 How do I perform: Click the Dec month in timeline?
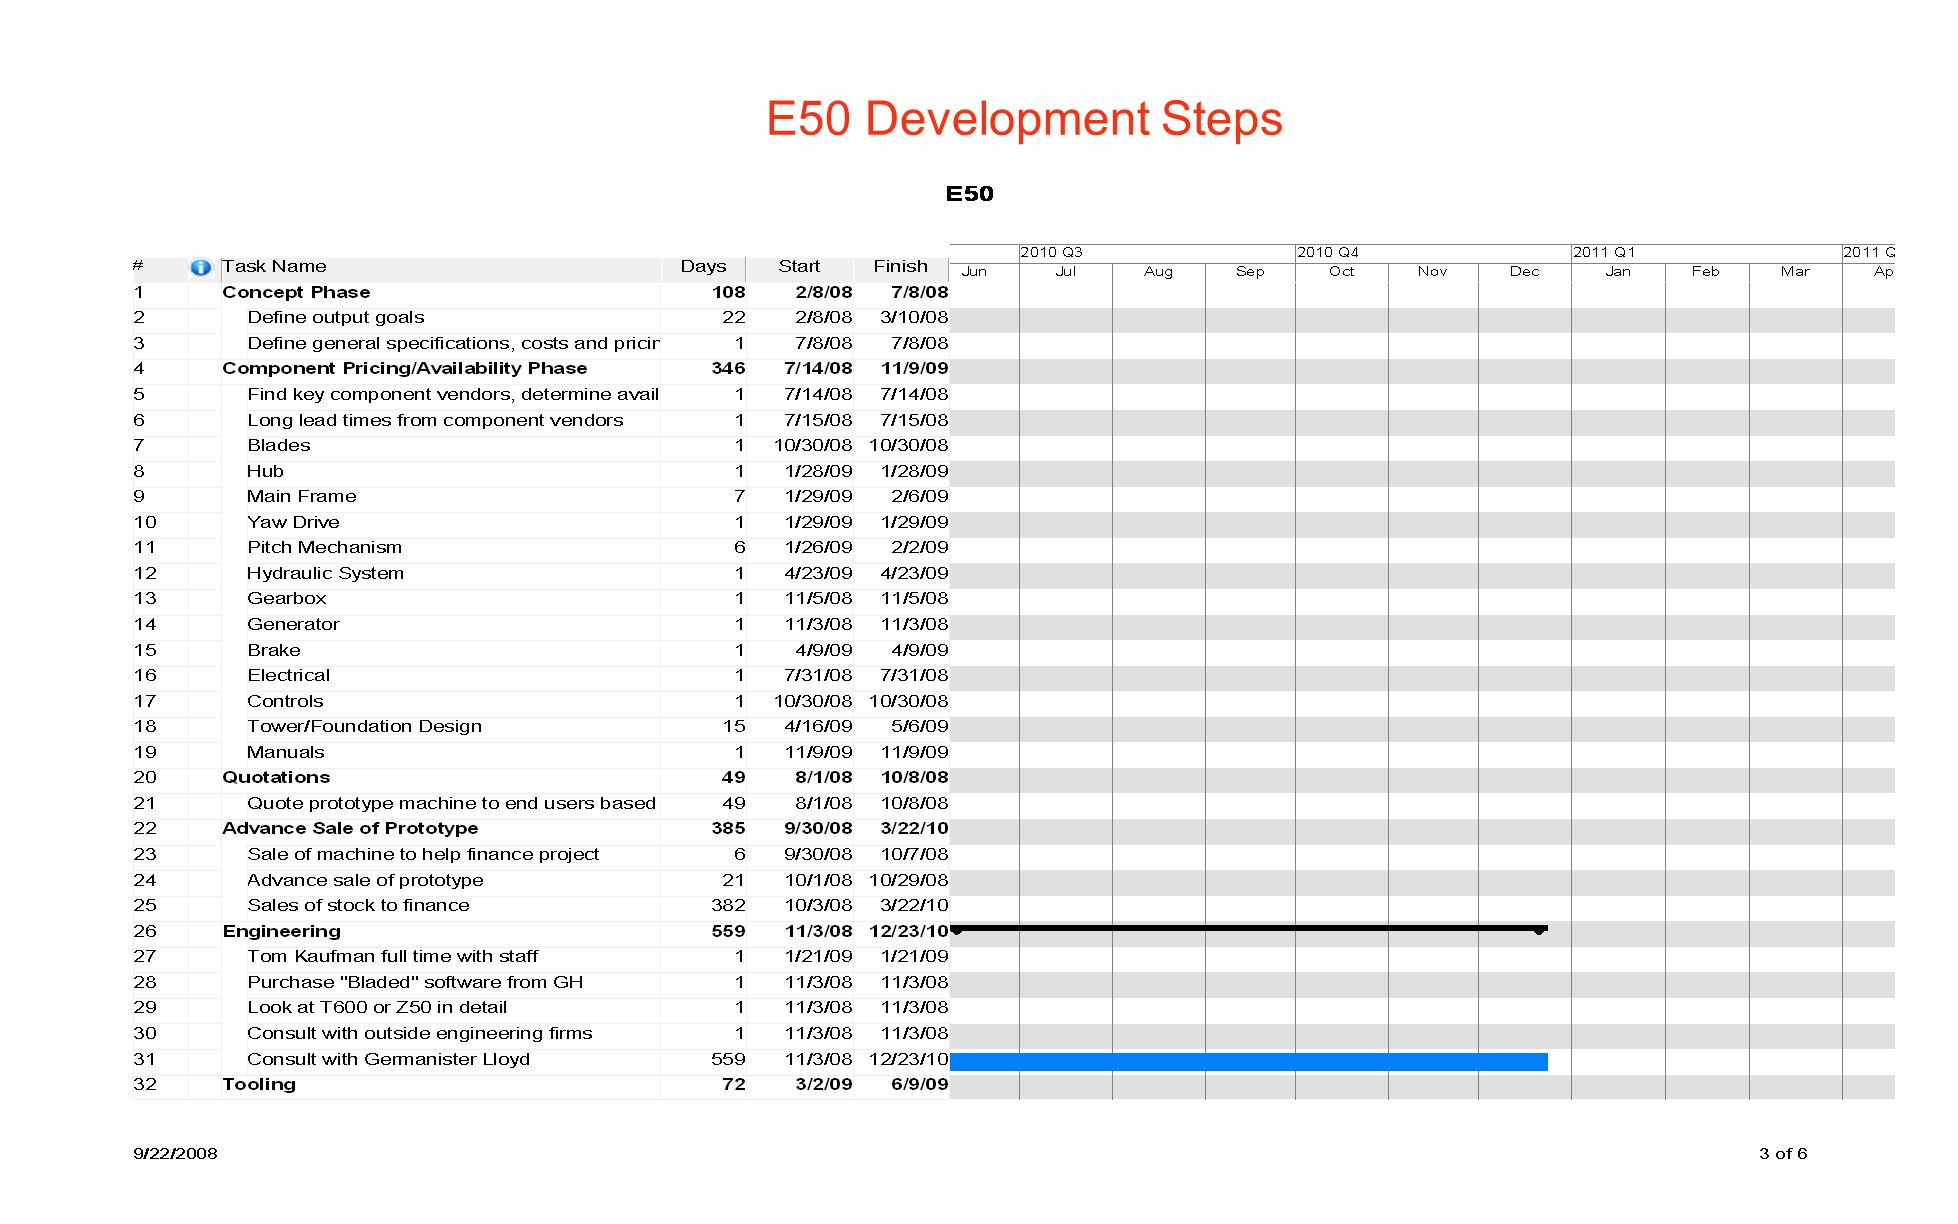pos(1524,271)
